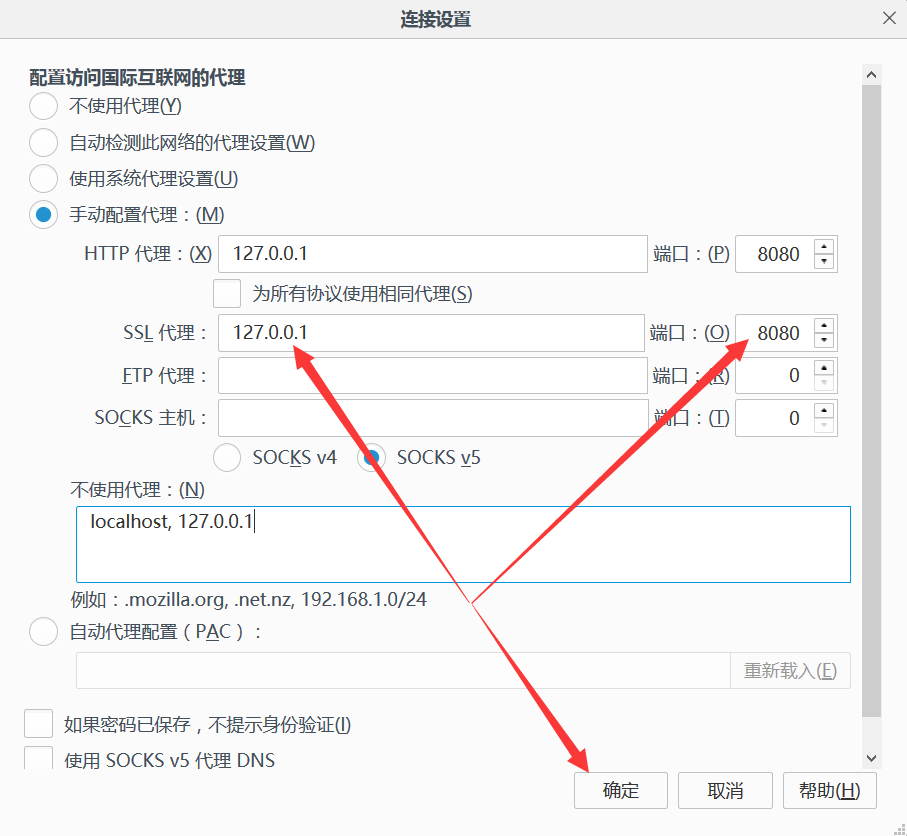Decrease HTTP proxy port with down arrow
Viewport: 907px width, 836px height.
[x=824, y=262]
